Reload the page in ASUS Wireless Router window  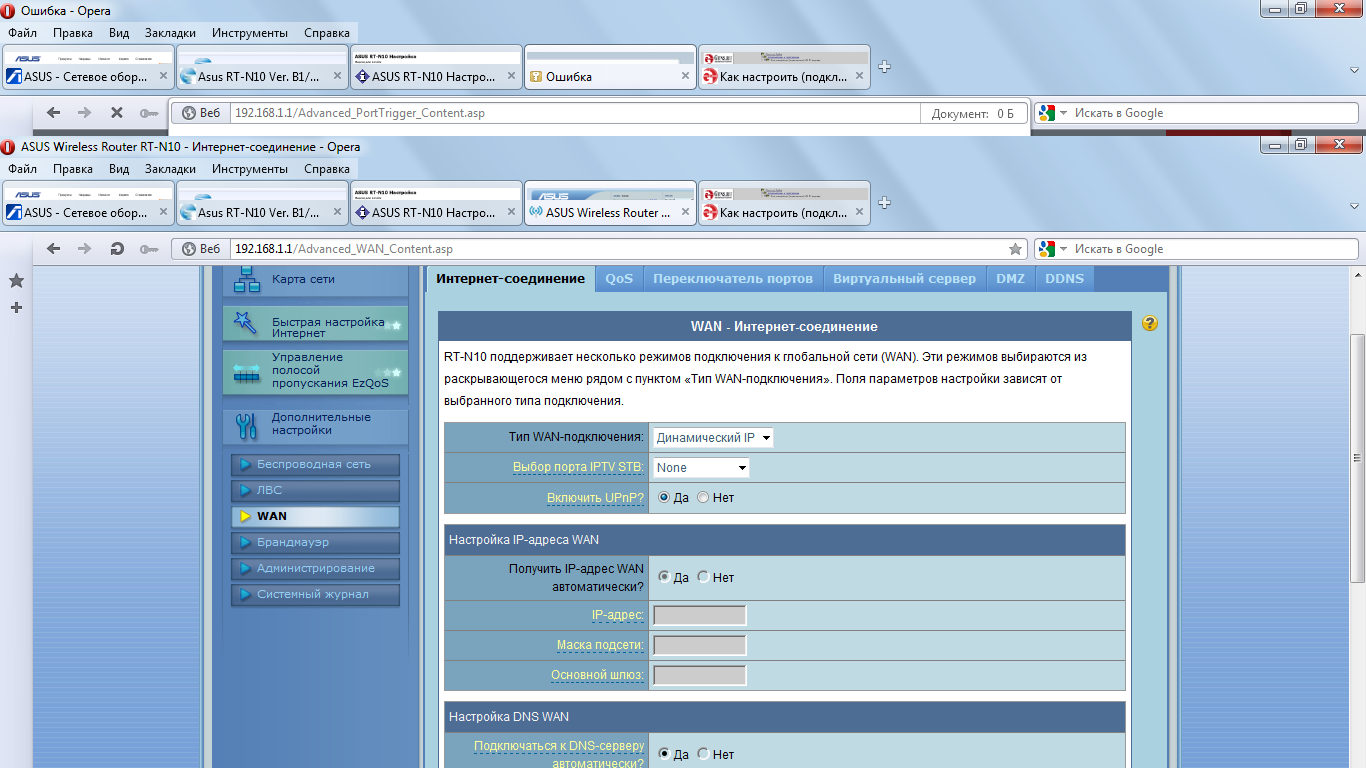116,249
